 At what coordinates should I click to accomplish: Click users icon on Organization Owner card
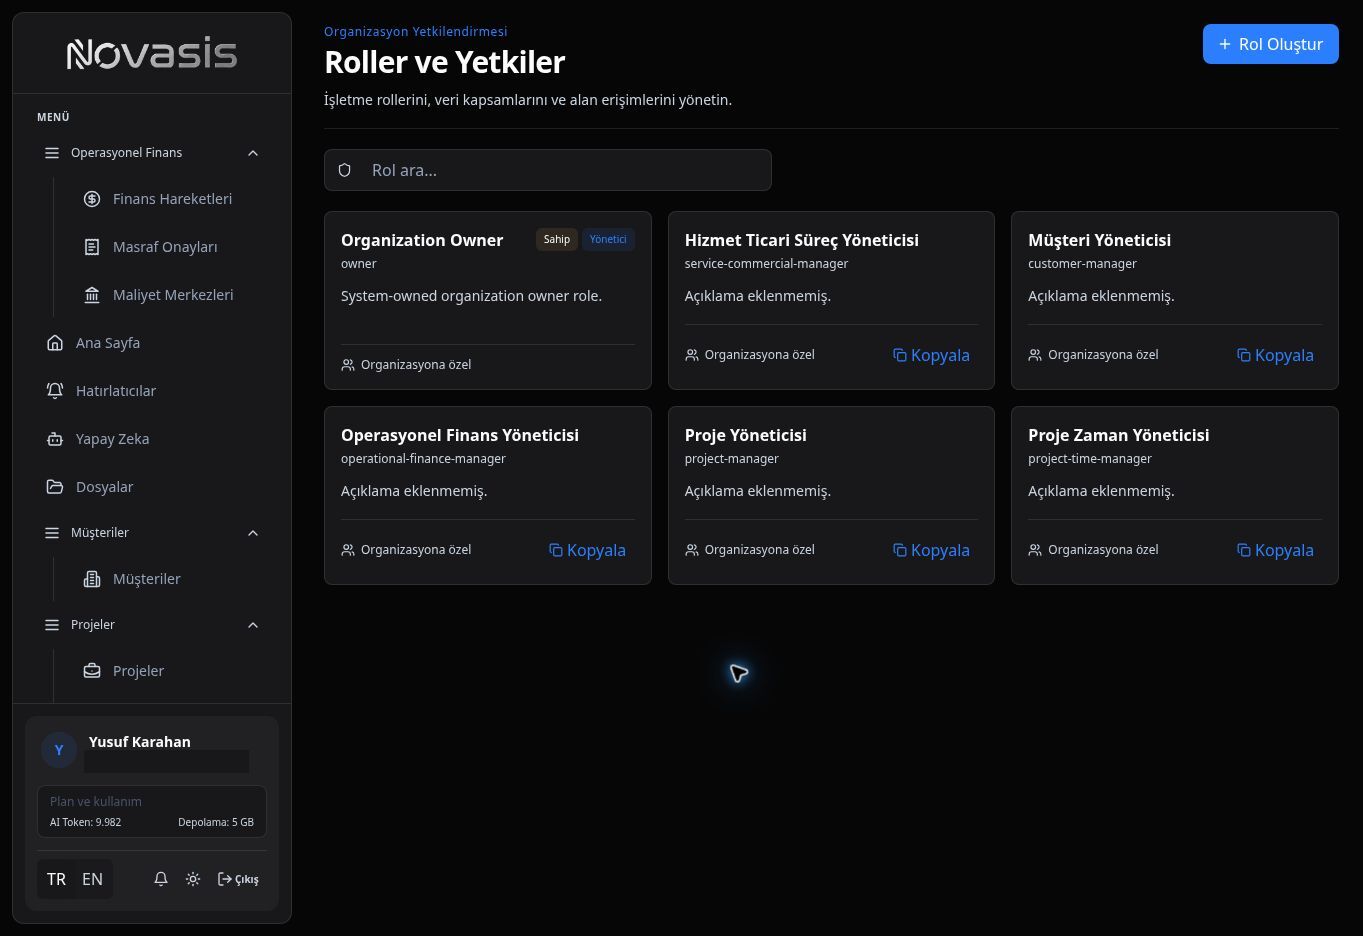[x=348, y=365]
